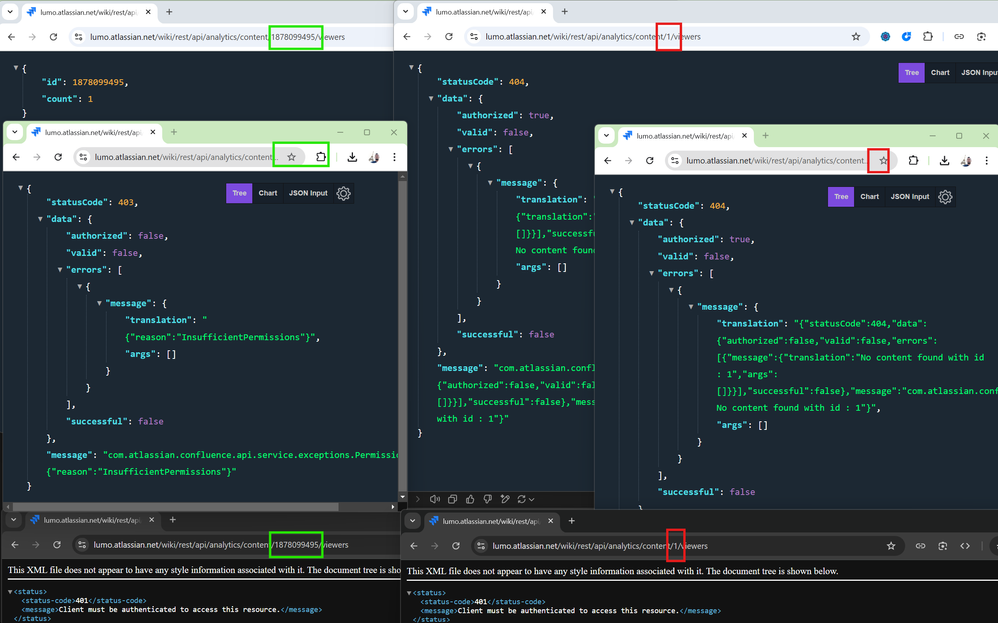The height and width of the screenshot is (623, 998).
Task: Select the read-aloud speaker icon
Action: tap(437, 499)
